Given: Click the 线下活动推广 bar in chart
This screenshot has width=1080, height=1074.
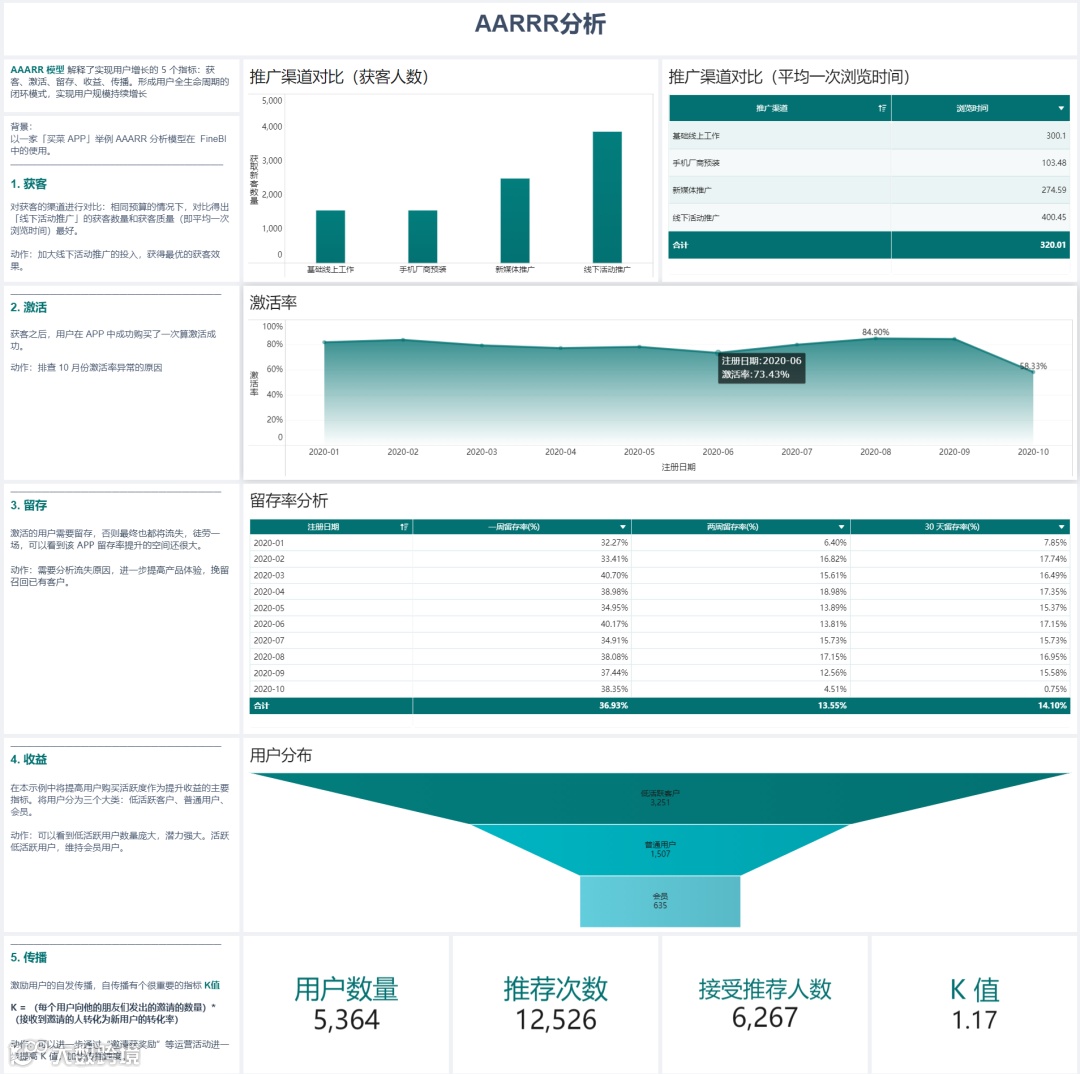Looking at the screenshot, I should [607, 197].
